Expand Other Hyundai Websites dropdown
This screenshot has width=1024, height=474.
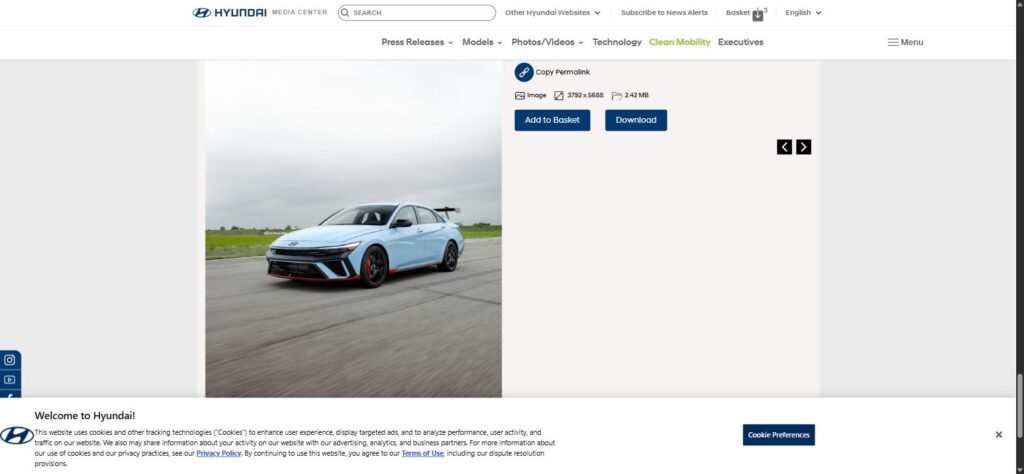coord(552,12)
